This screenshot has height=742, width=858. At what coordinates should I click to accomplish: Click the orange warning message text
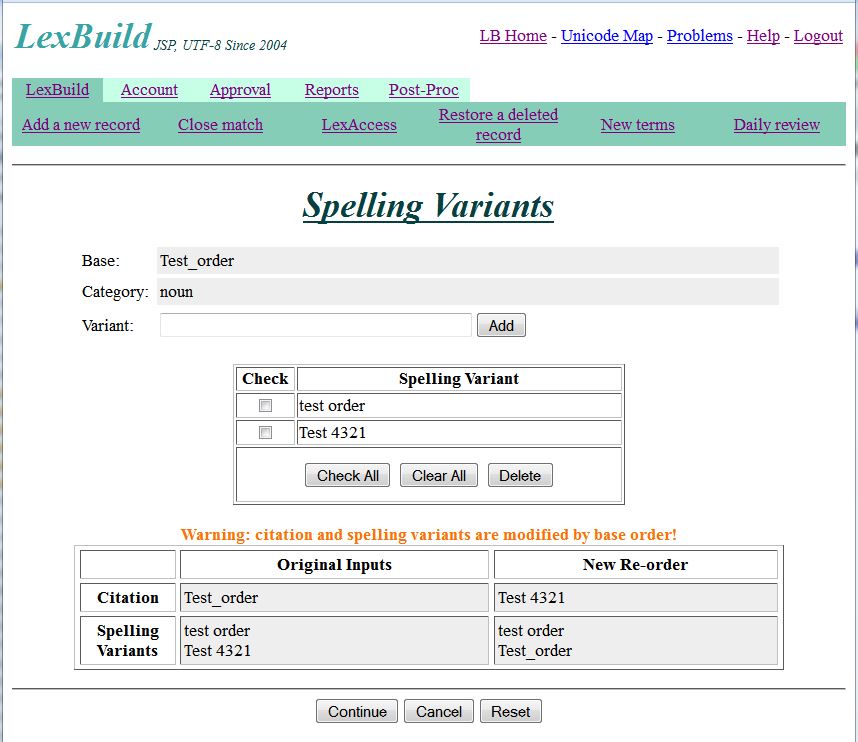[x=428, y=534]
